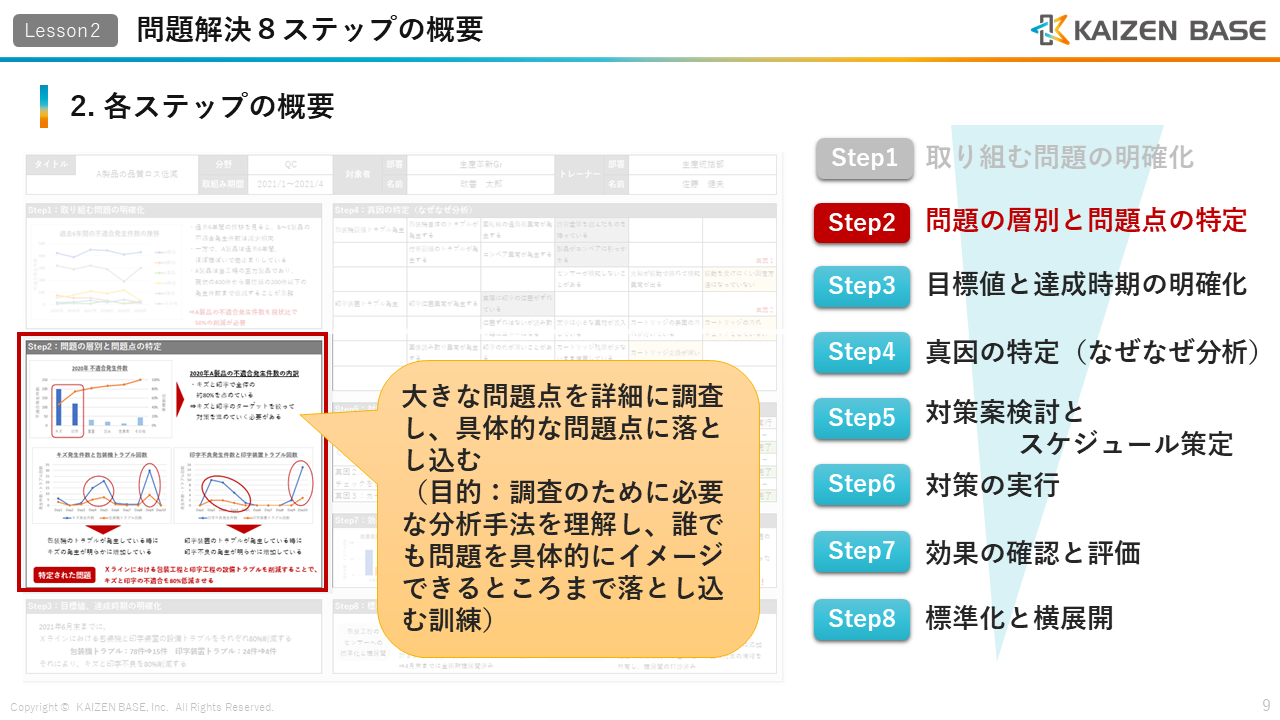Screen dimensions: 1280x720
Task: Click the Step2：問題の層別と問題点の特定 section header bar
Action: [x=174, y=346]
